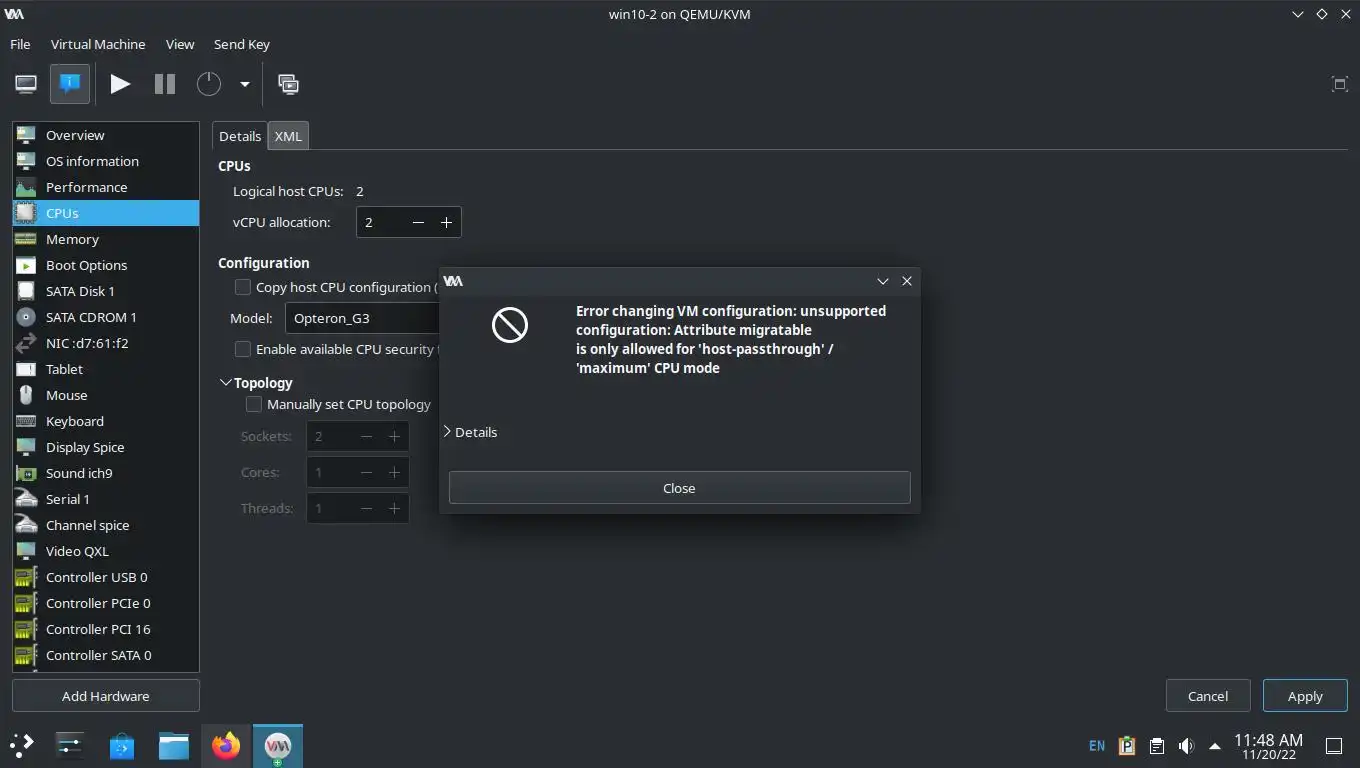Select Sound ich9 entry

(x=105, y=473)
